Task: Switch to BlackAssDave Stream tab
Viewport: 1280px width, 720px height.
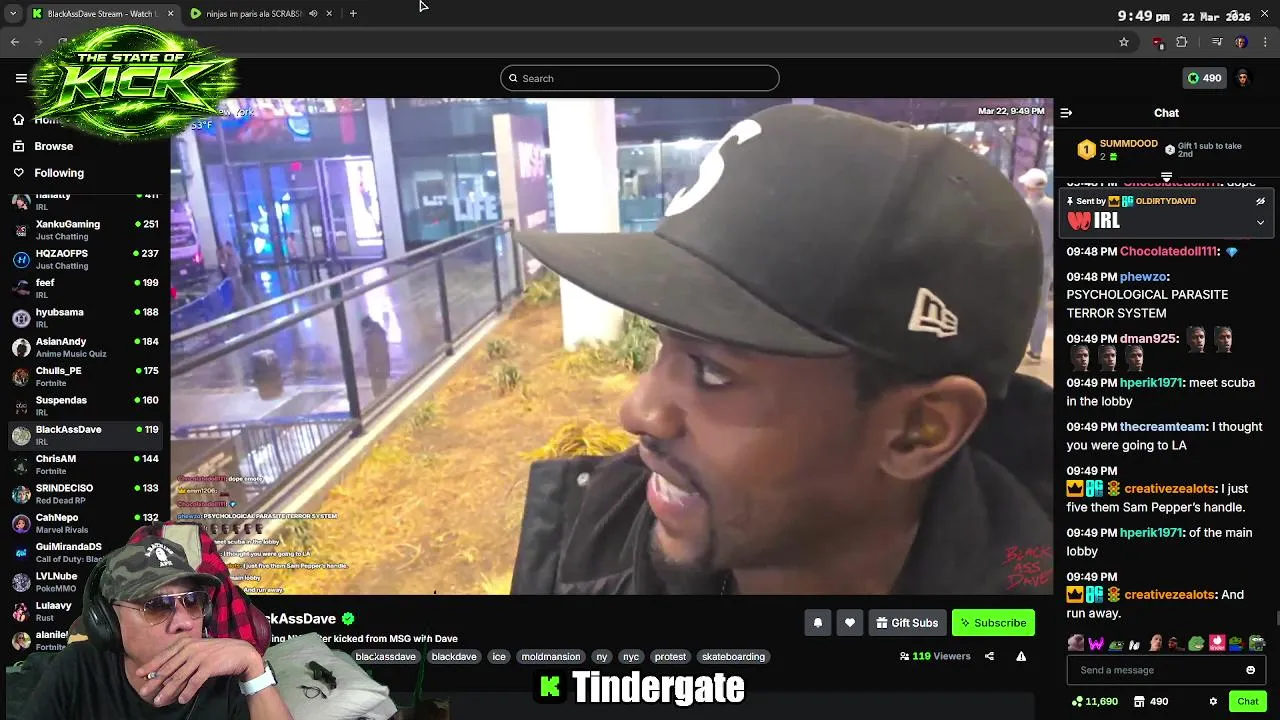Action: click(100, 13)
